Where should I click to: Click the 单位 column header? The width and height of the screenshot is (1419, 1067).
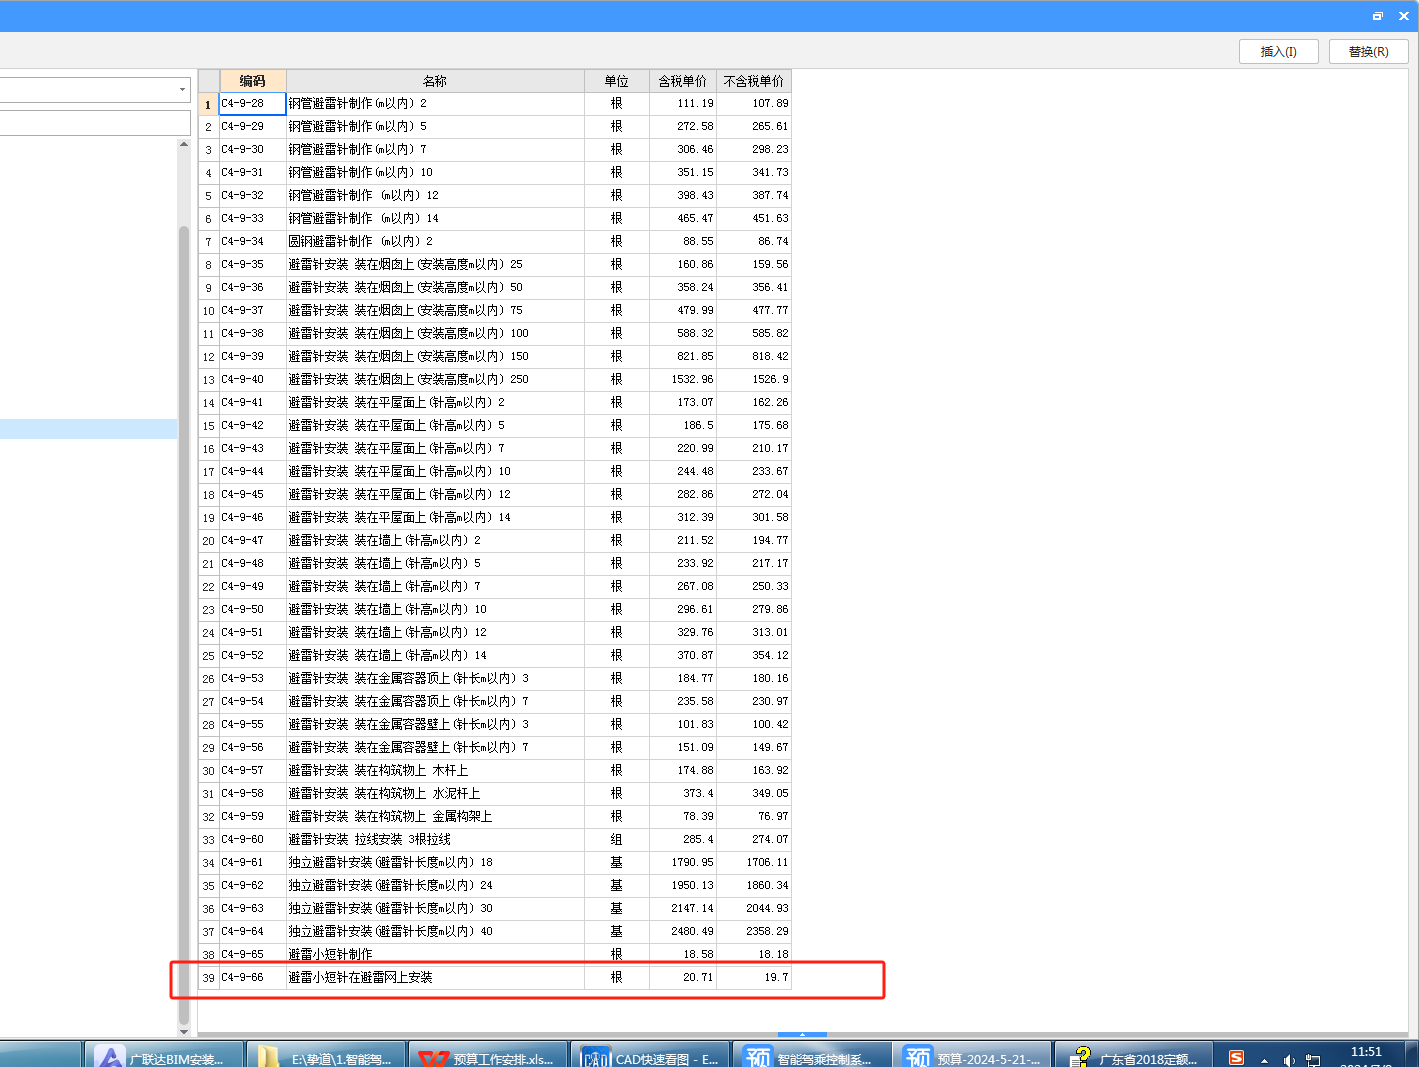pos(617,81)
